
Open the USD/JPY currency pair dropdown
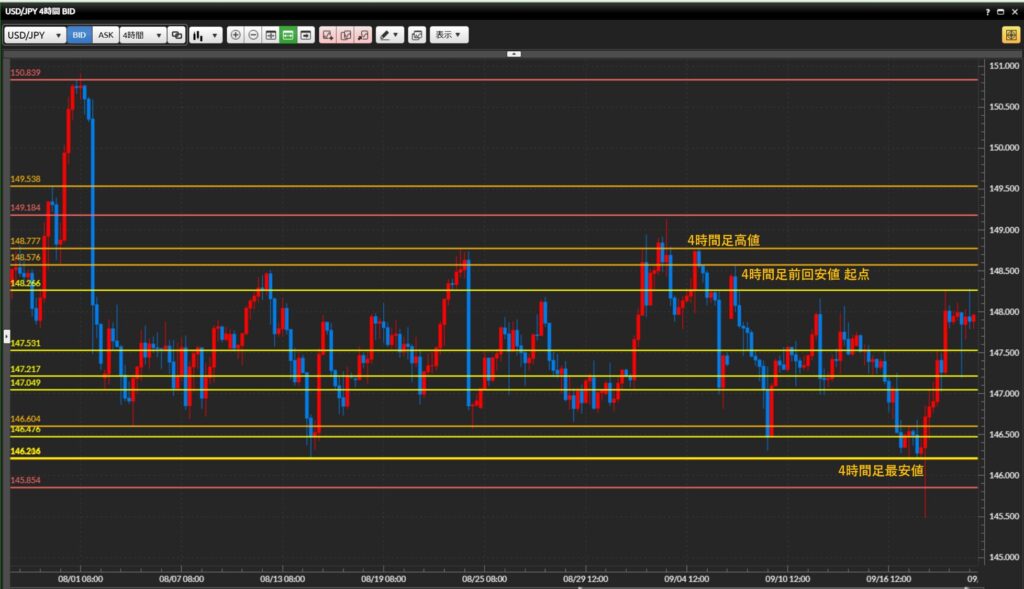click(35, 35)
